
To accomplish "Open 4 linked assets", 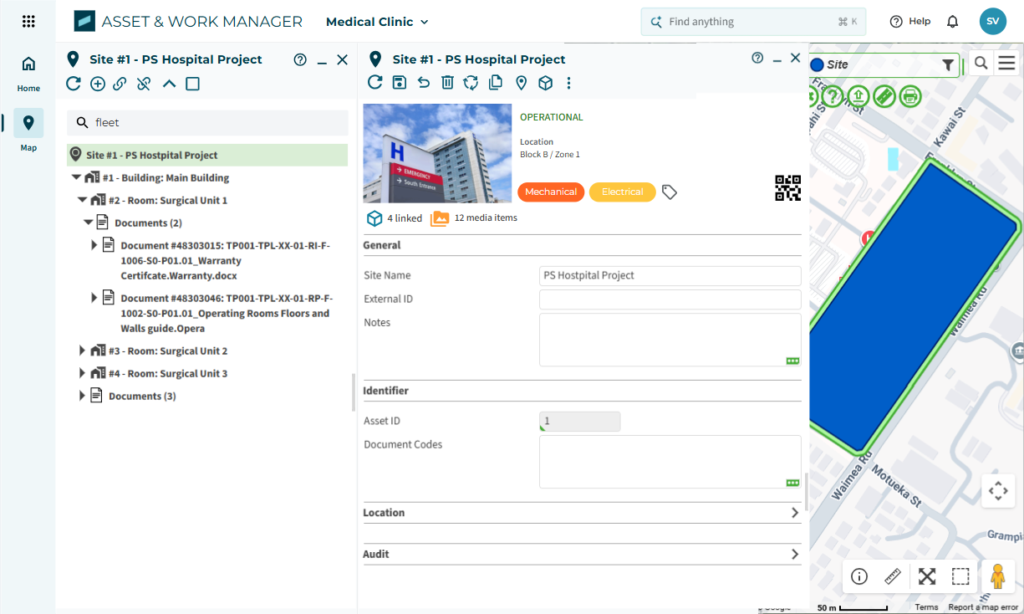I will [394, 218].
